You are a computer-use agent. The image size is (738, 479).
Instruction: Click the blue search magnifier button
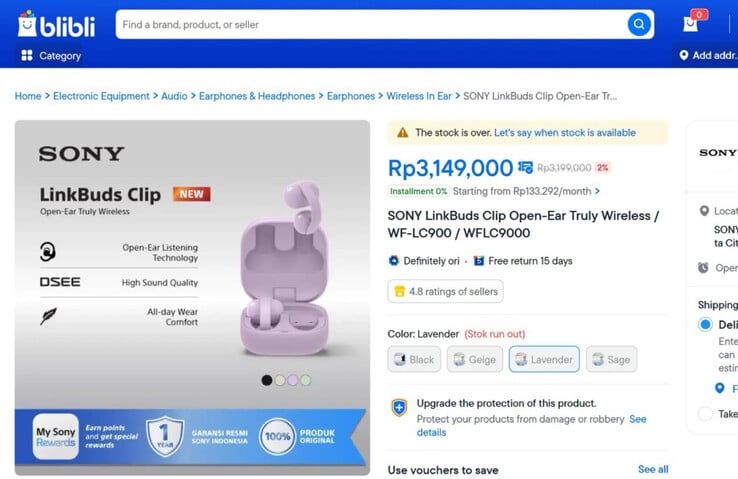click(x=638, y=24)
